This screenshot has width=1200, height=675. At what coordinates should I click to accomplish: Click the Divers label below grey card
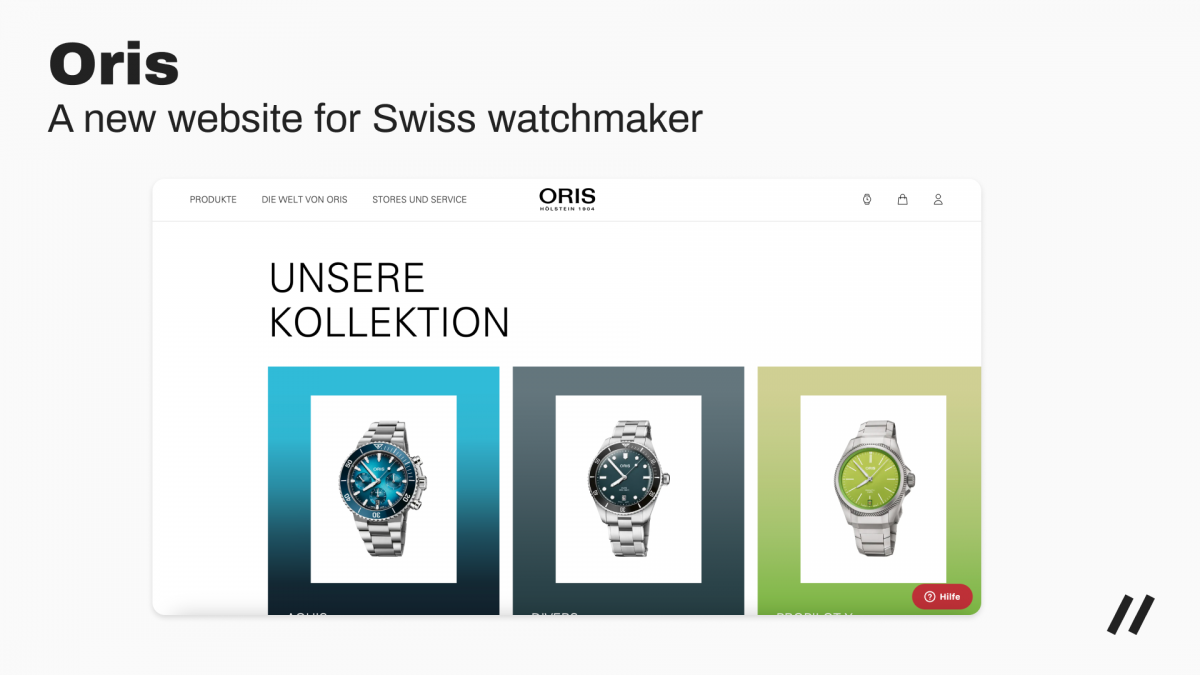tap(555, 613)
